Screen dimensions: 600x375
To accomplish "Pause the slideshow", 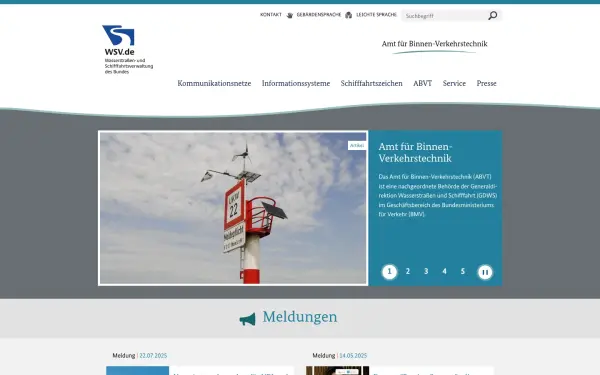I will tap(485, 272).
